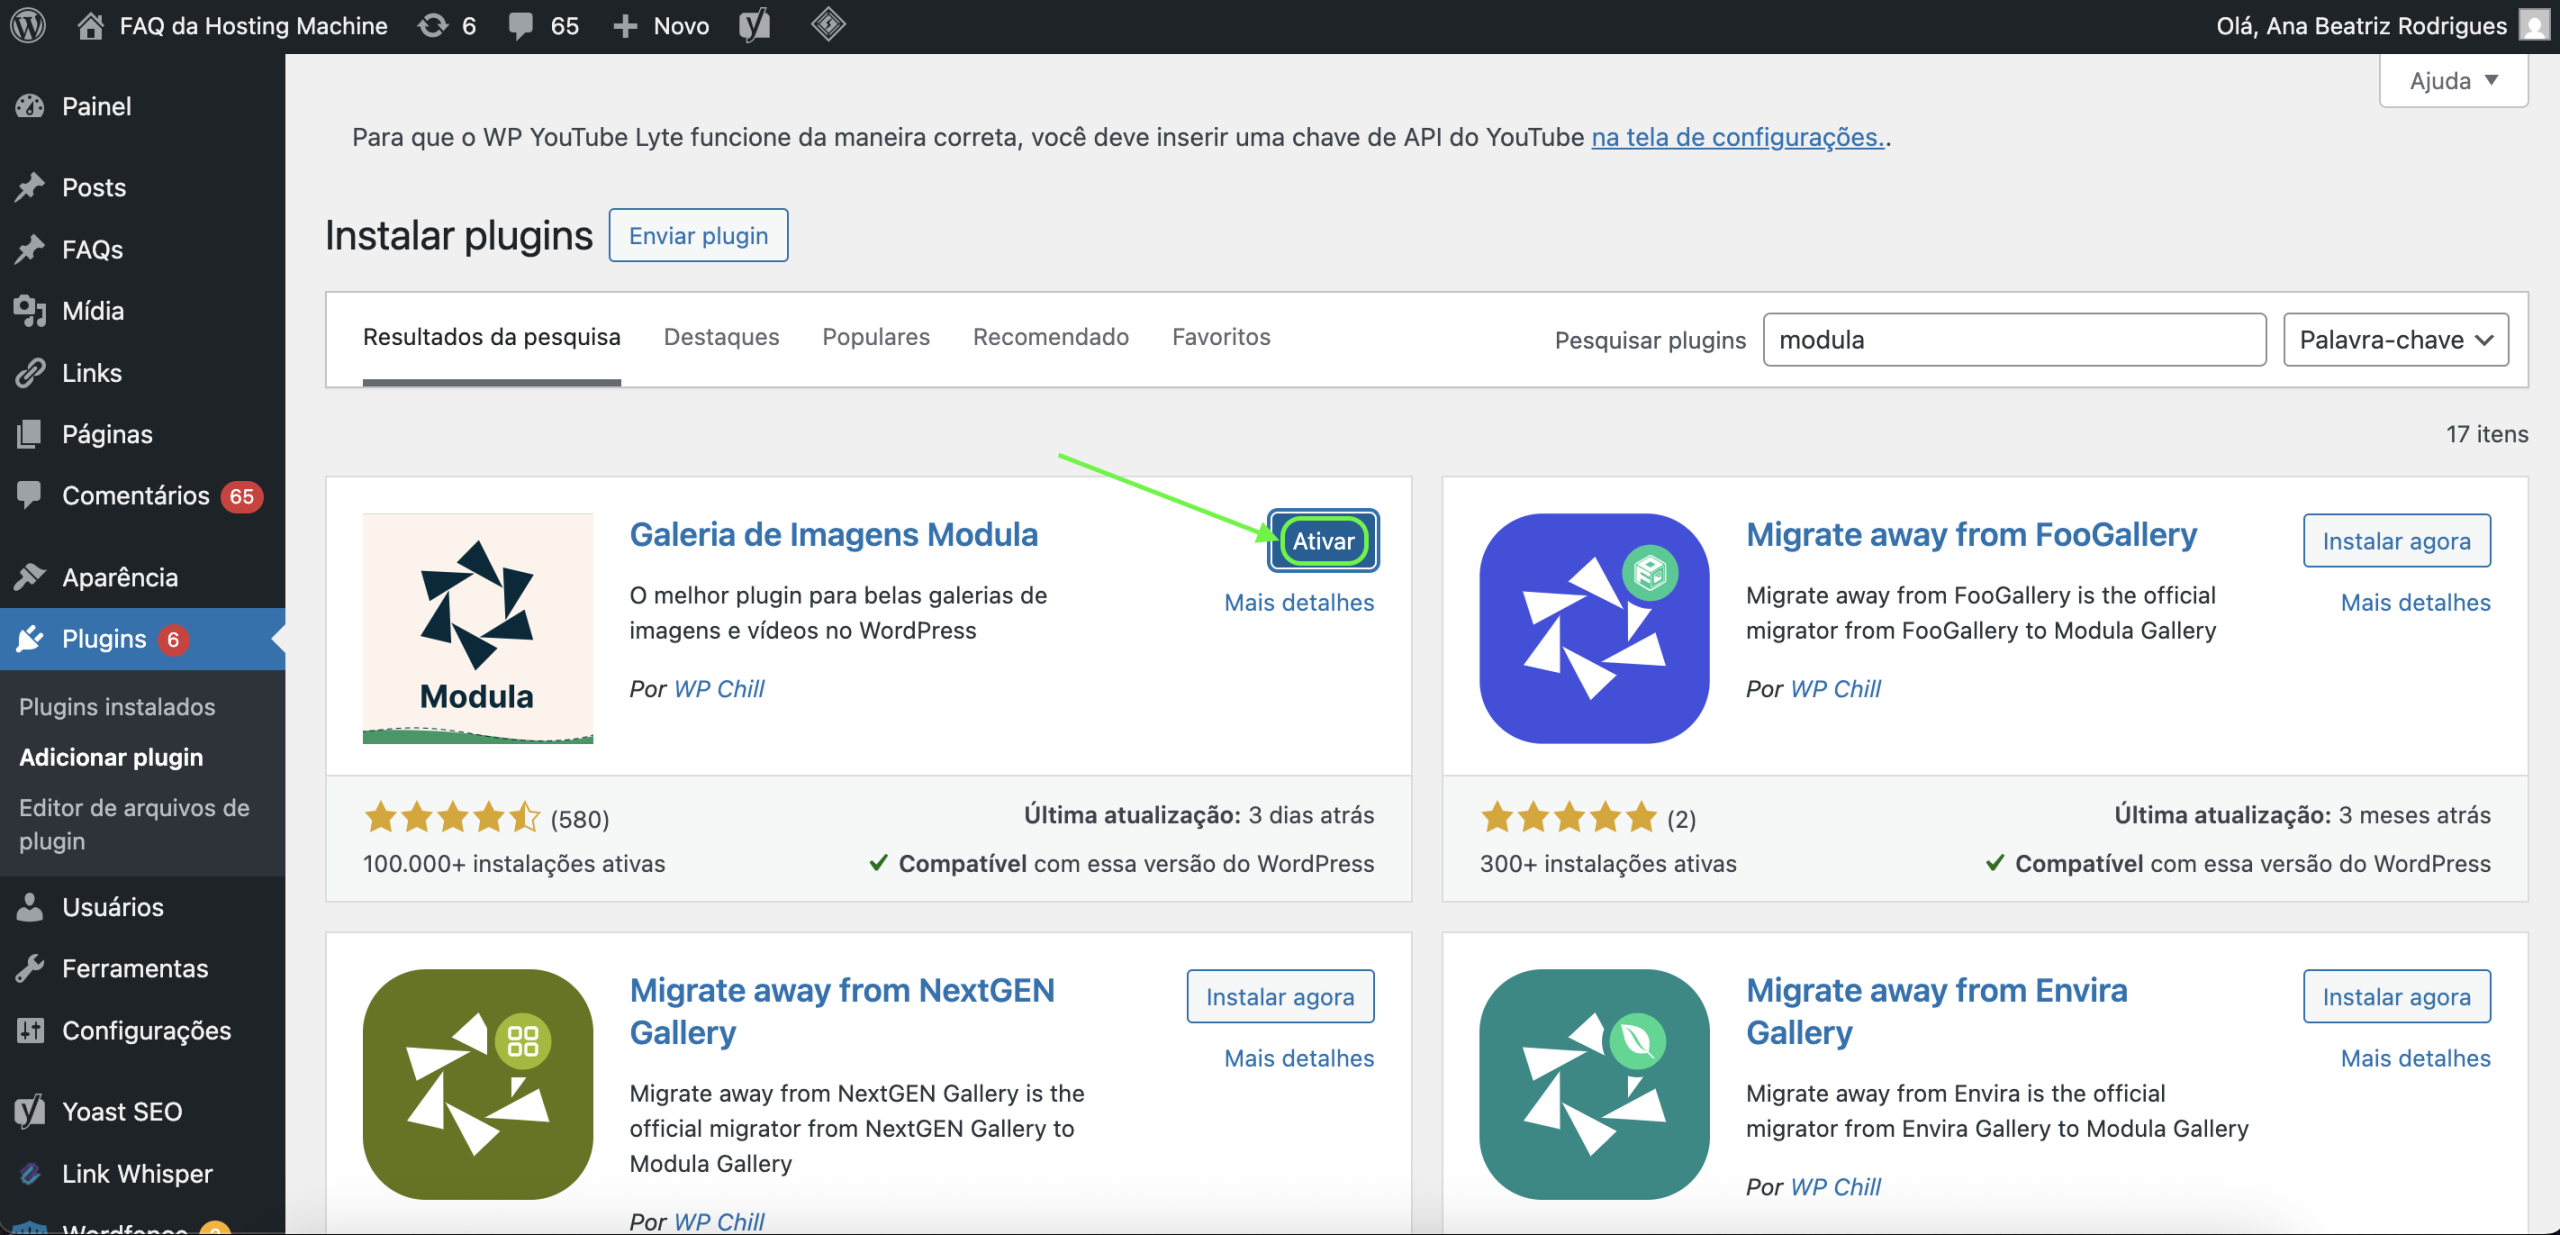Switch to the Destaques tab
The image size is (2560, 1235).
tap(722, 337)
